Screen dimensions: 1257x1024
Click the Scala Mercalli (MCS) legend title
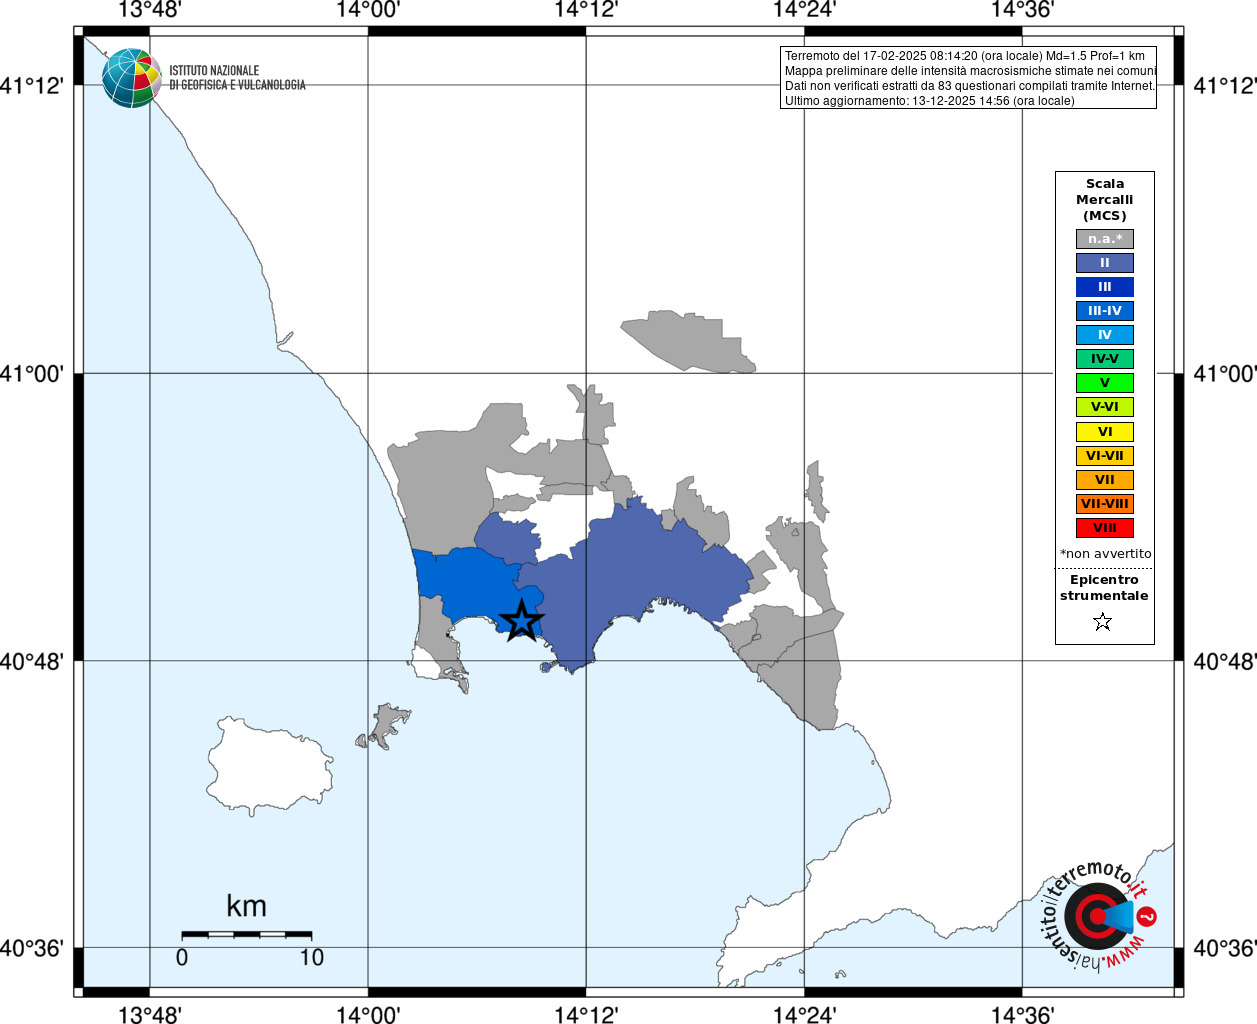click(1105, 200)
